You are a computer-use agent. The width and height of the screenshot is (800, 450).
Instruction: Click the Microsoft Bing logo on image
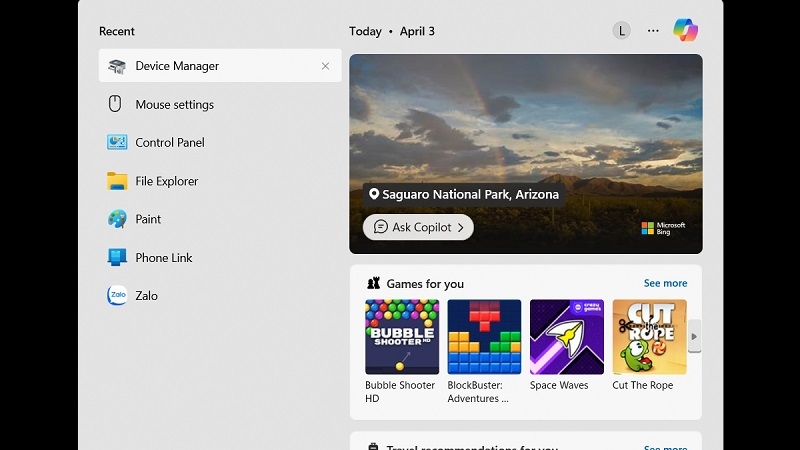[x=663, y=228]
